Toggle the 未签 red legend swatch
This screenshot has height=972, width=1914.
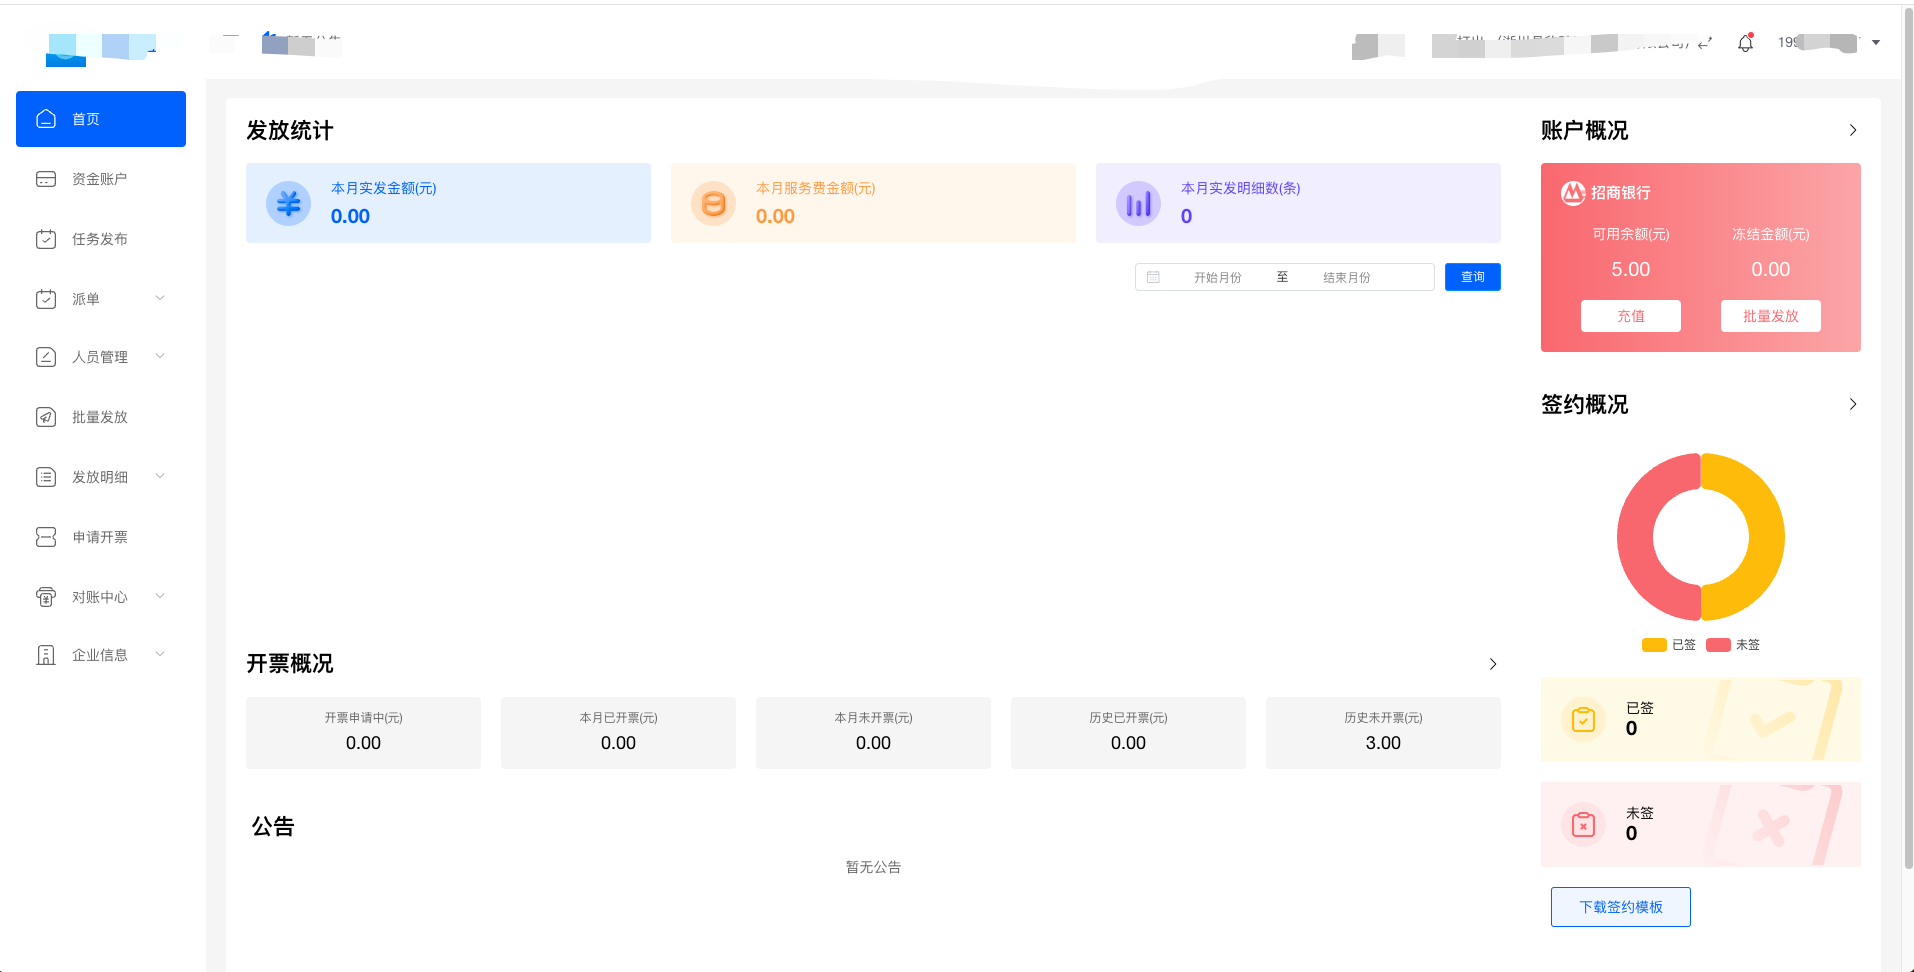(x=1718, y=645)
